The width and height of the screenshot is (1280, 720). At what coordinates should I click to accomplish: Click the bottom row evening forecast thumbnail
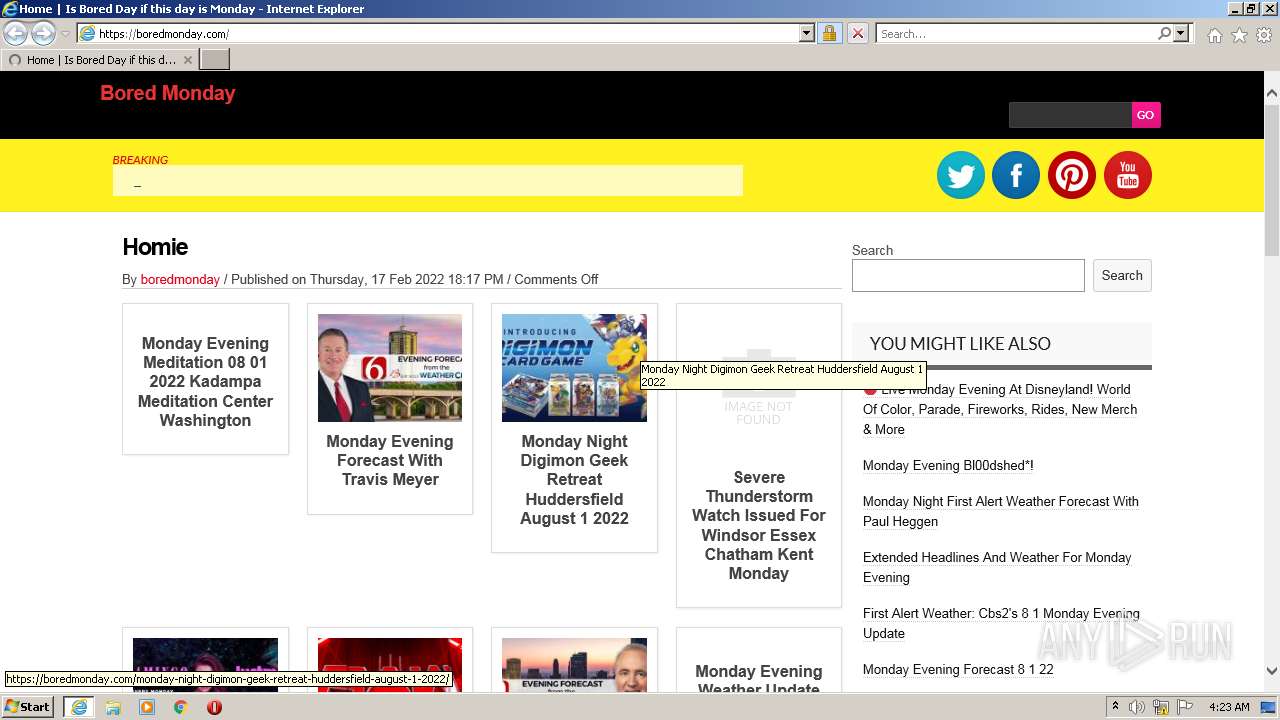[x=574, y=664]
